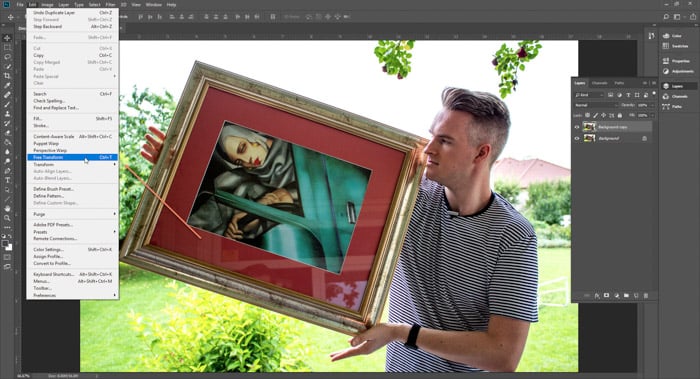Screen dimensions: 700x379
Task: Open the Adjustments panel icon
Action: 666,71
